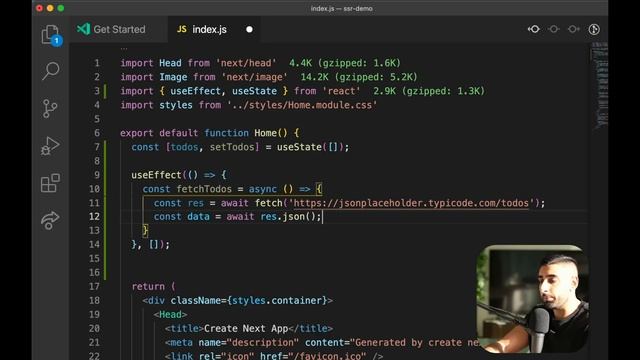Open the Source Control view icon
This screenshot has width=640, height=360.
pyautogui.click(x=50, y=109)
